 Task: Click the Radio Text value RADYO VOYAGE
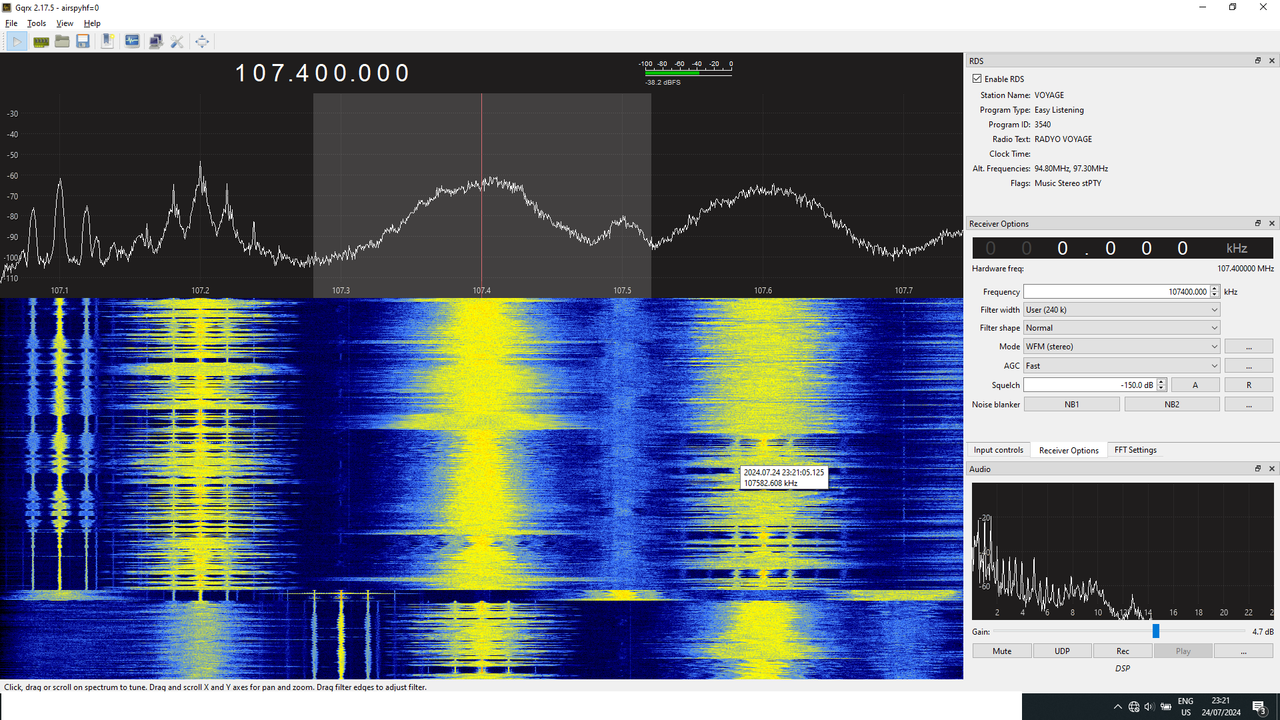[x=1063, y=139]
